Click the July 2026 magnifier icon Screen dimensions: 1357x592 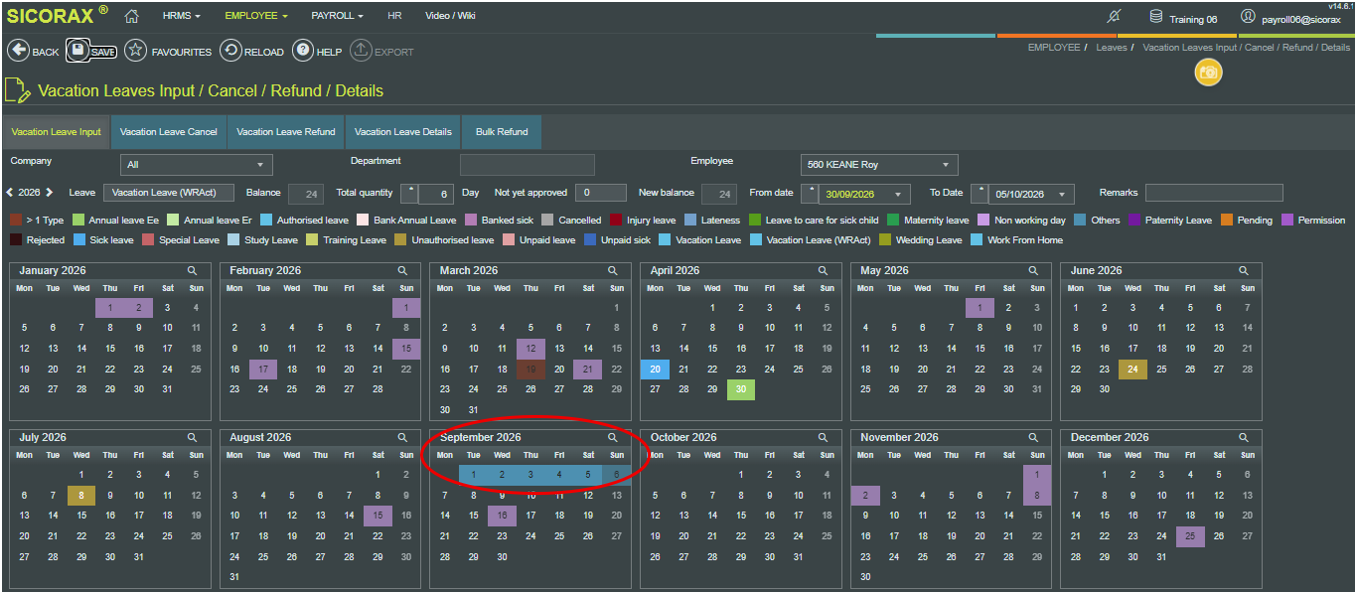click(x=191, y=437)
